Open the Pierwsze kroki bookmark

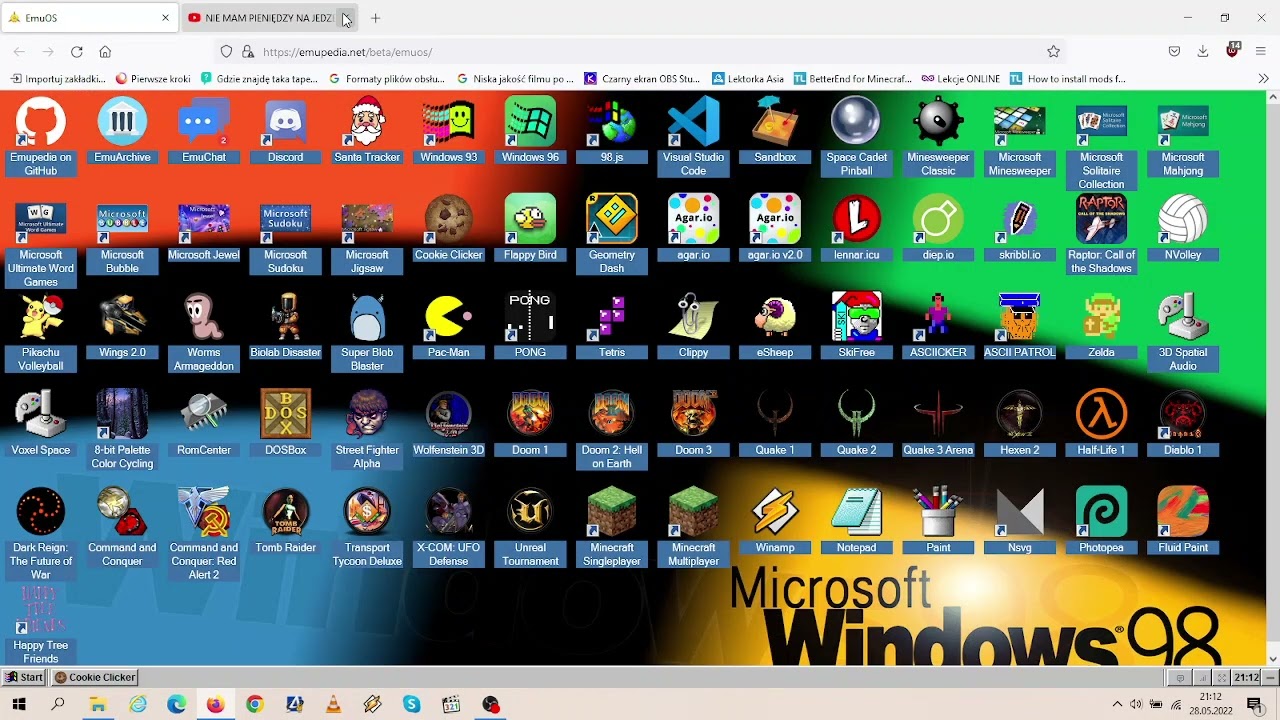[153, 78]
